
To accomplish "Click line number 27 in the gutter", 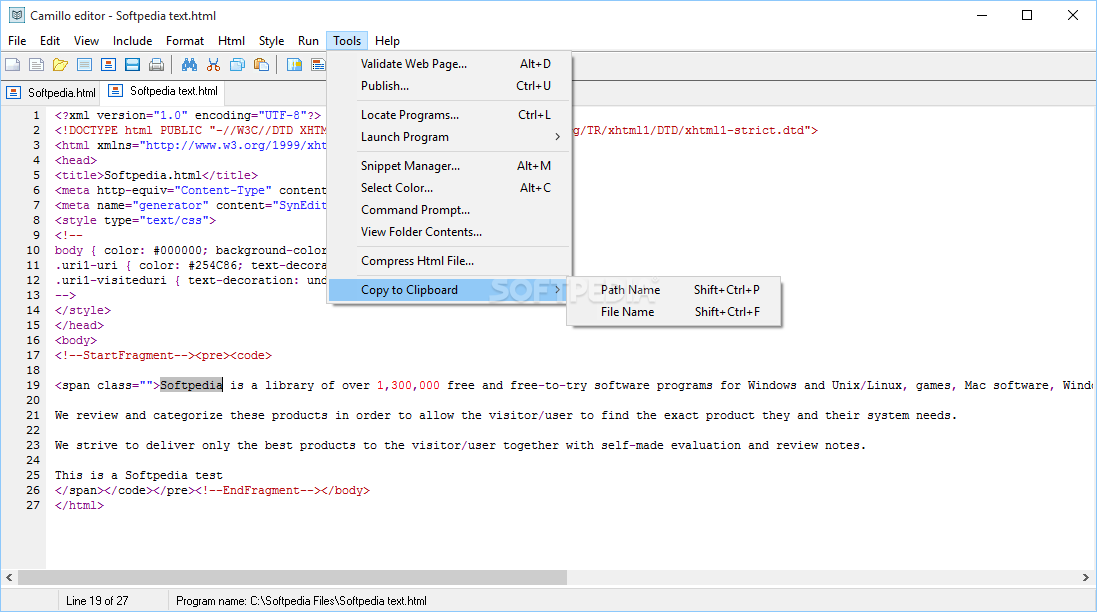I will (x=33, y=505).
